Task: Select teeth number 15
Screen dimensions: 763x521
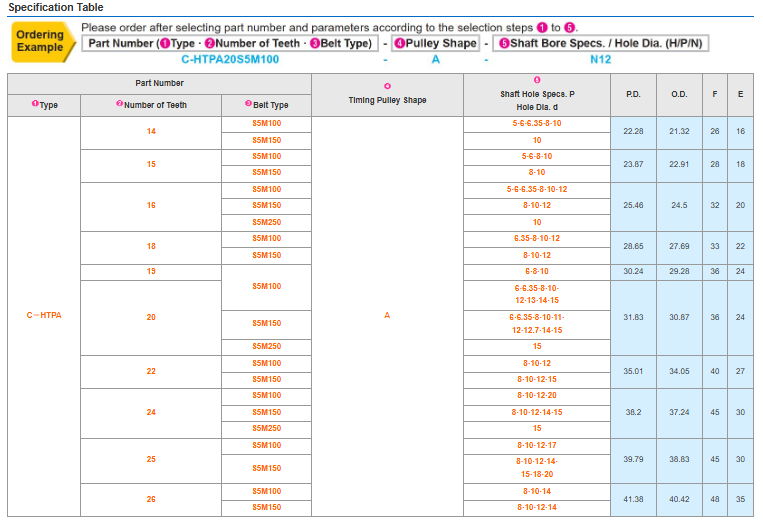Action: (151, 164)
